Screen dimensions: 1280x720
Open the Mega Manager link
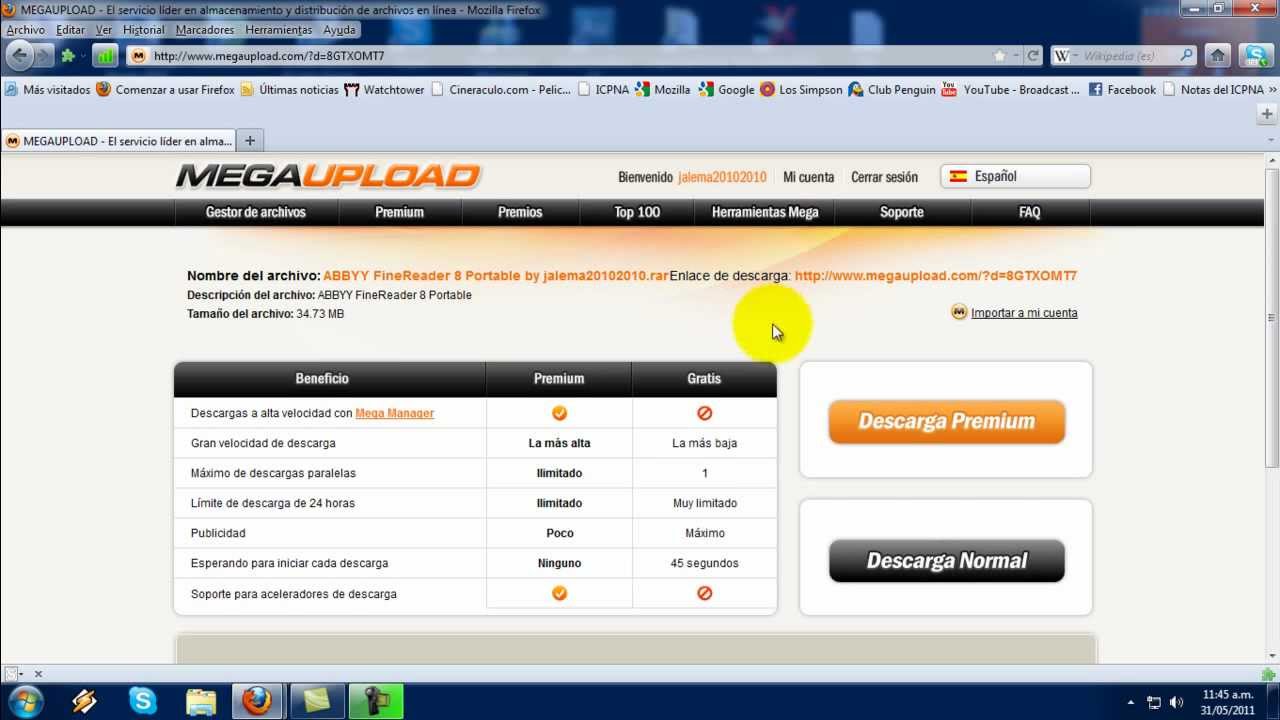point(394,413)
